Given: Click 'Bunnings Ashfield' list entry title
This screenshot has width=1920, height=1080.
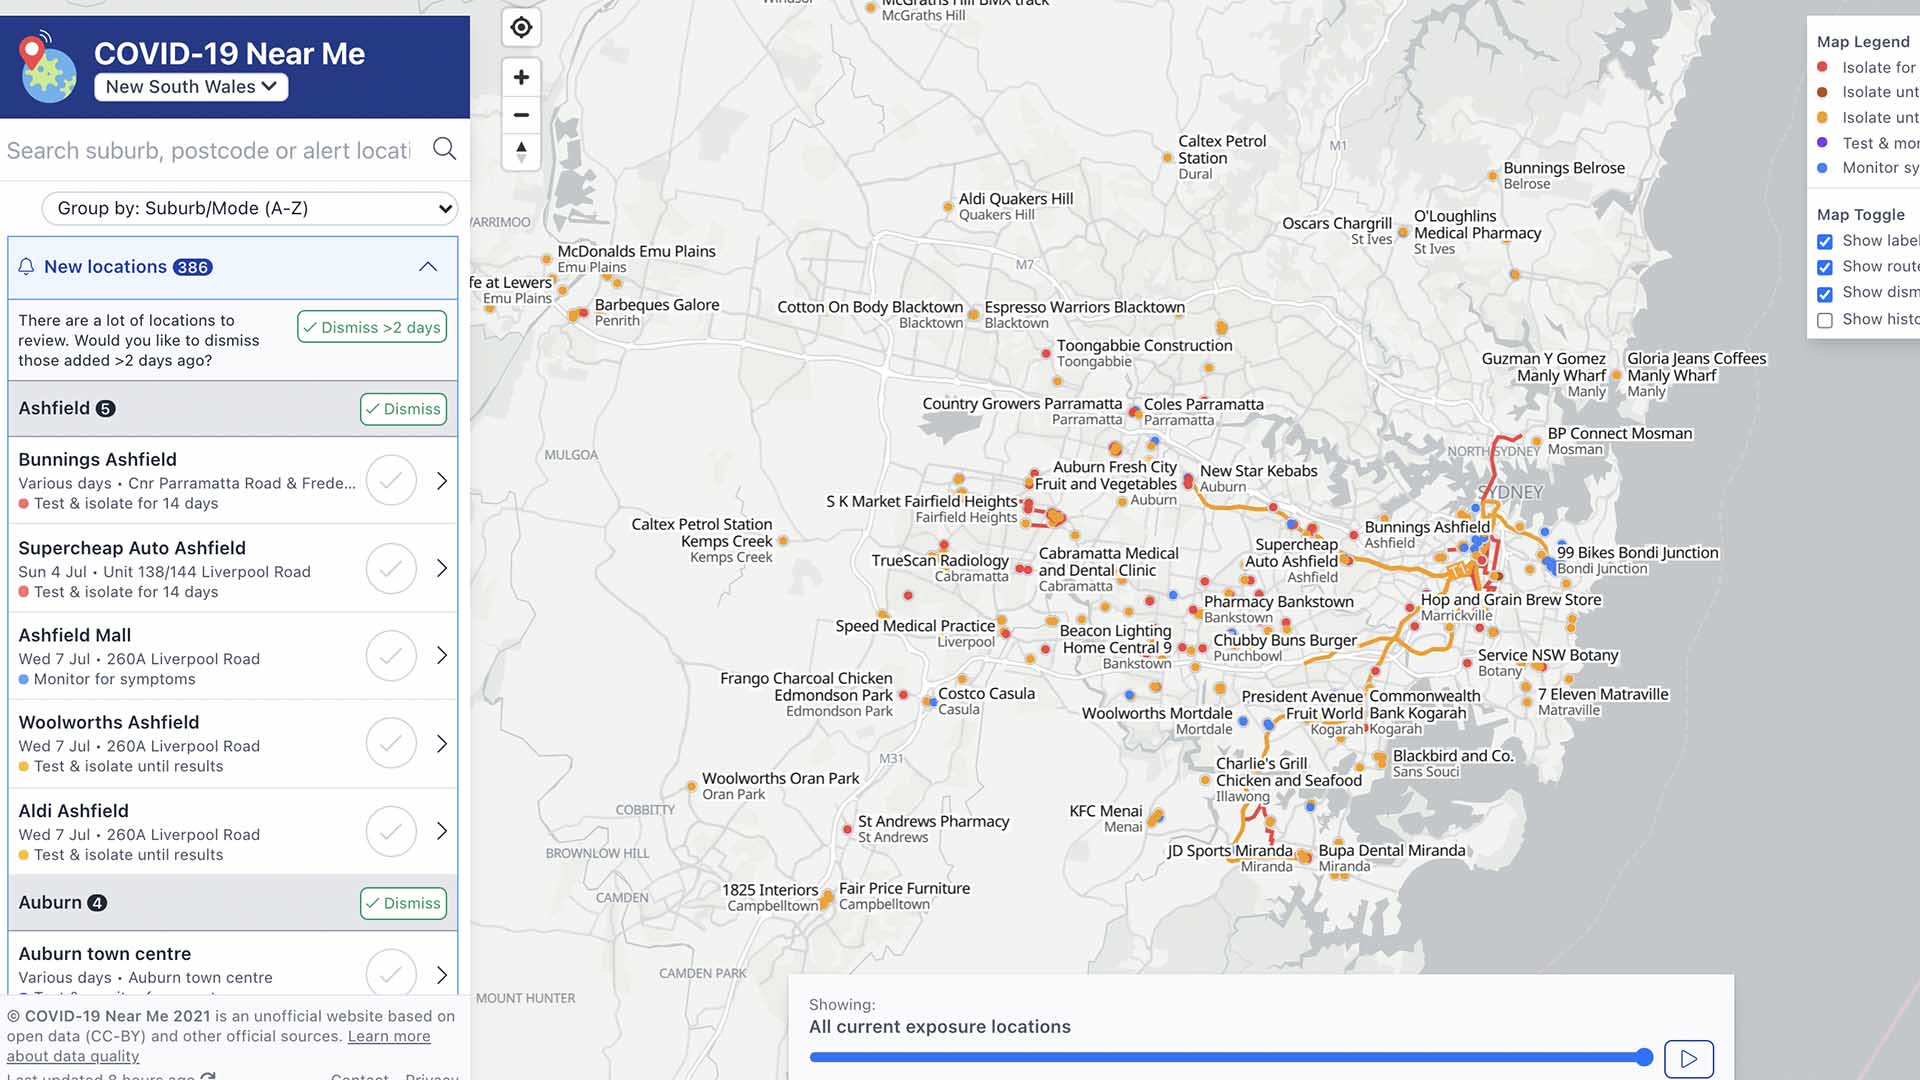Looking at the screenshot, I should (97, 459).
